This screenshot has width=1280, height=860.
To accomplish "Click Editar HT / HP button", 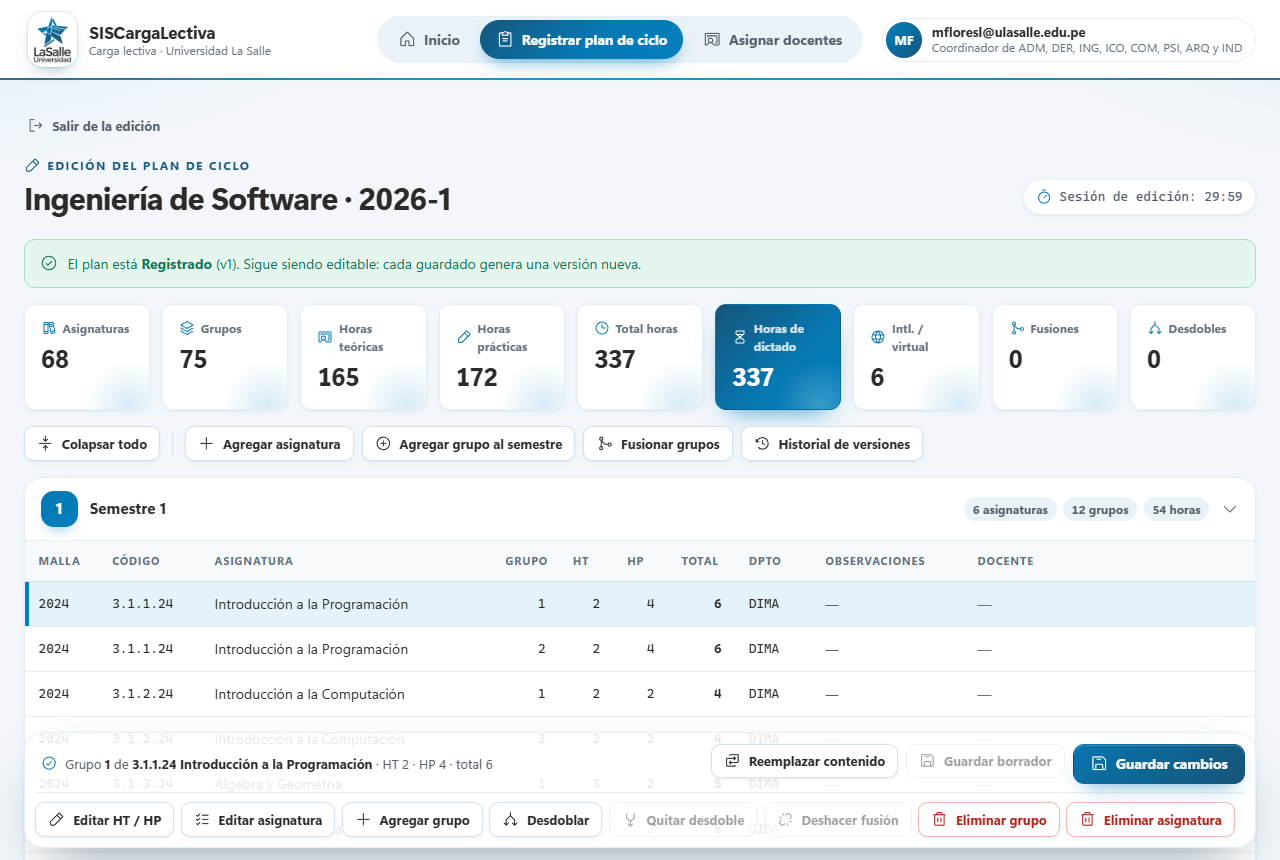I will pyautogui.click(x=105, y=820).
